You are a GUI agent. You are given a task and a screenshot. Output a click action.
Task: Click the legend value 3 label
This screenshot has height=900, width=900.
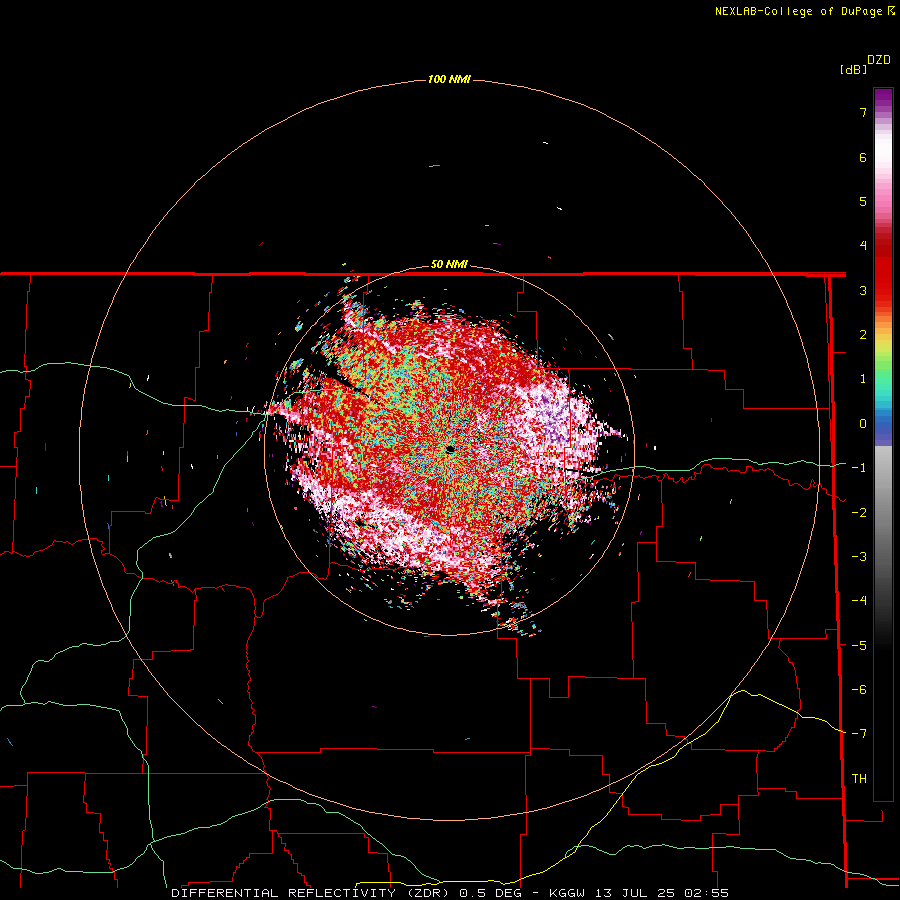pyautogui.click(x=863, y=290)
